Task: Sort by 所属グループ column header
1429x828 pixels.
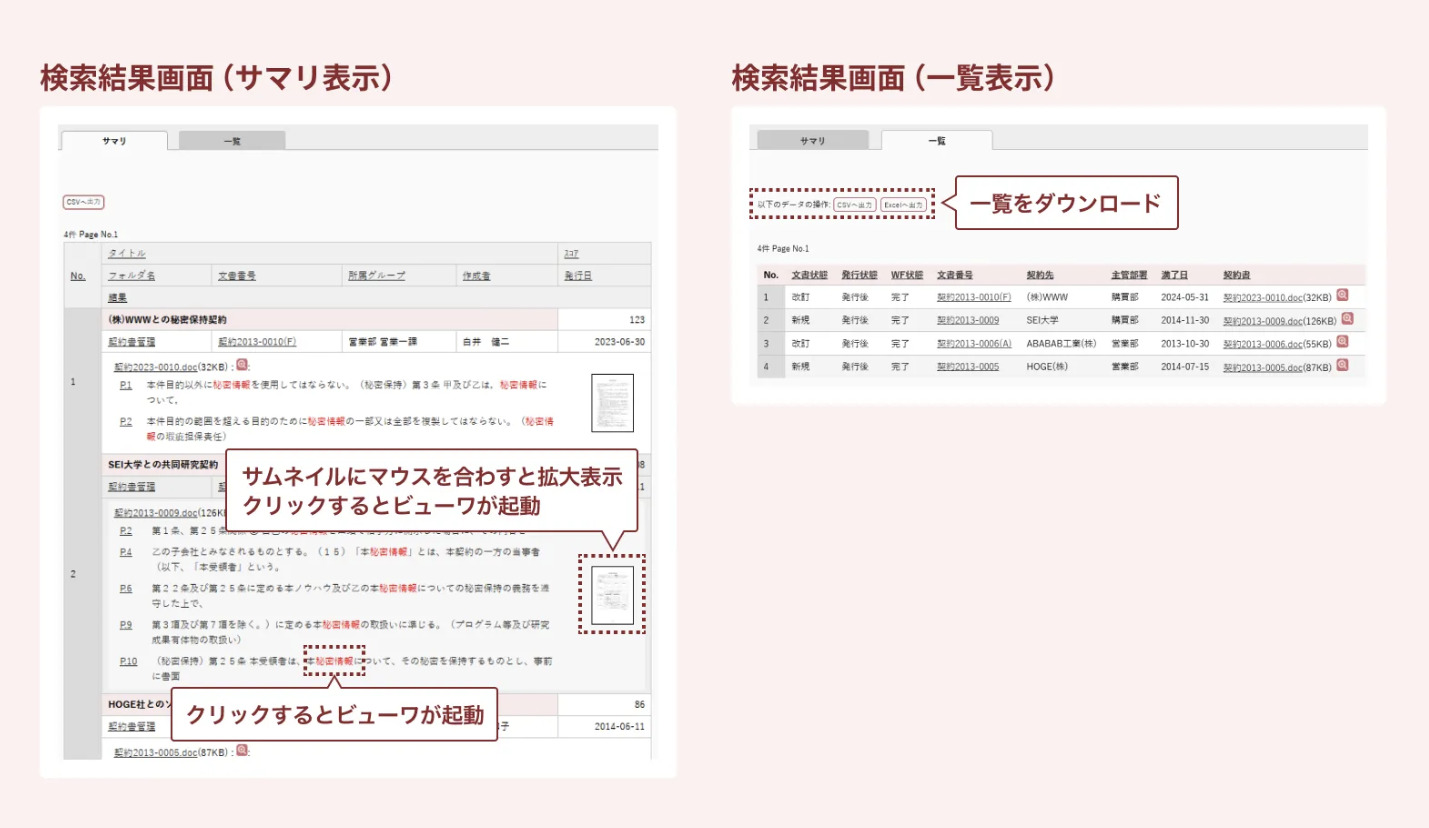Action: (x=376, y=276)
